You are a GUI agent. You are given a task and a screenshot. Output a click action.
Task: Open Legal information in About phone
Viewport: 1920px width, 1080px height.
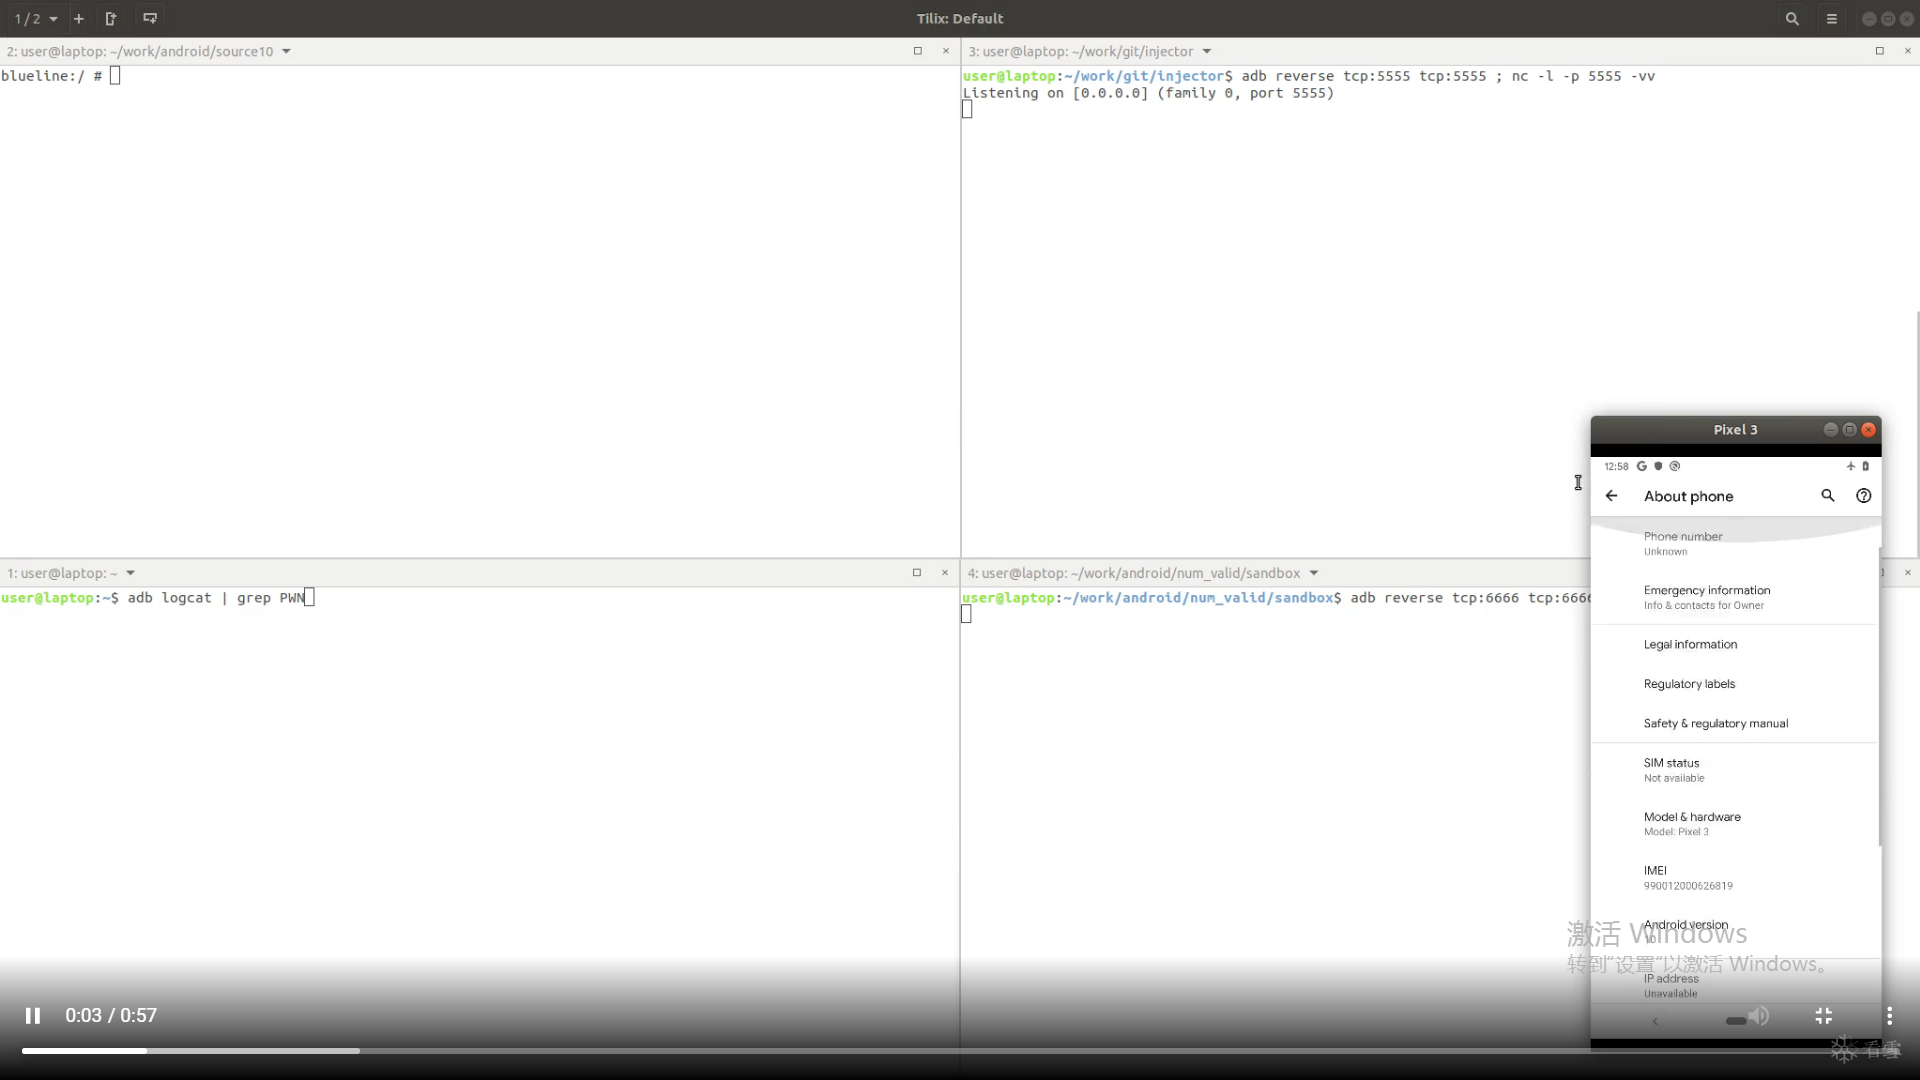tap(1690, 645)
